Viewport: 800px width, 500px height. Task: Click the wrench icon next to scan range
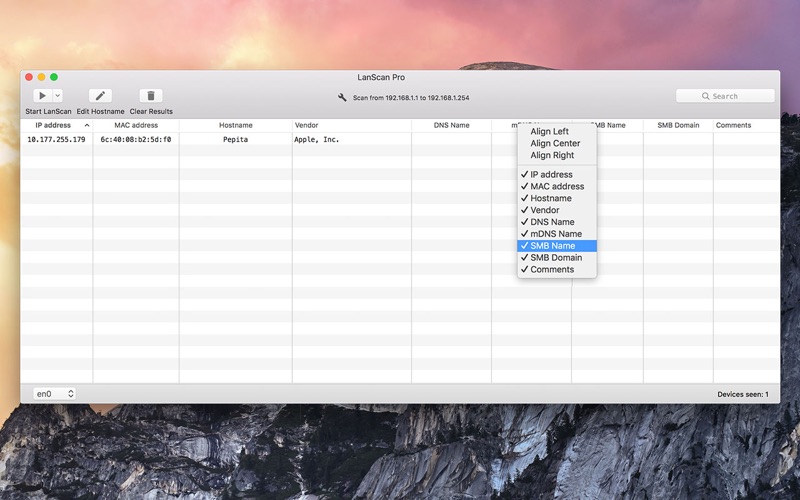click(x=343, y=98)
